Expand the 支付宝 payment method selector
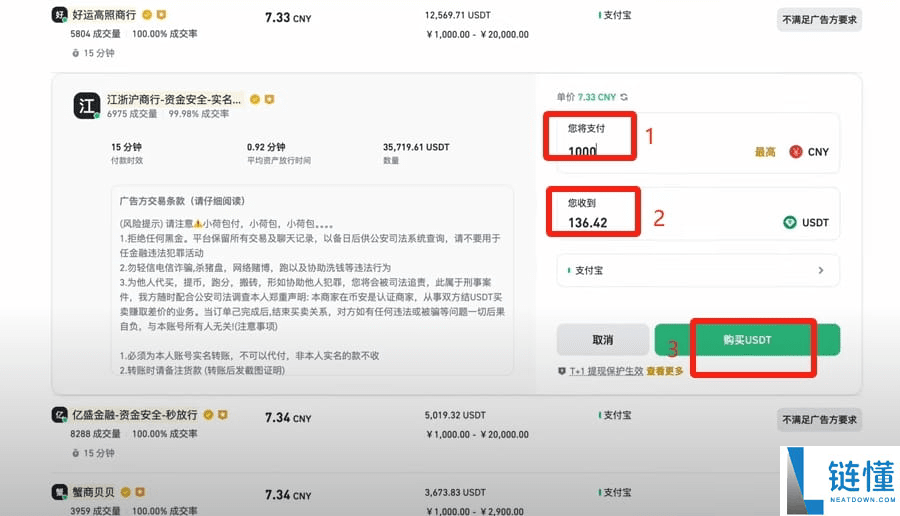 point(697,270)
